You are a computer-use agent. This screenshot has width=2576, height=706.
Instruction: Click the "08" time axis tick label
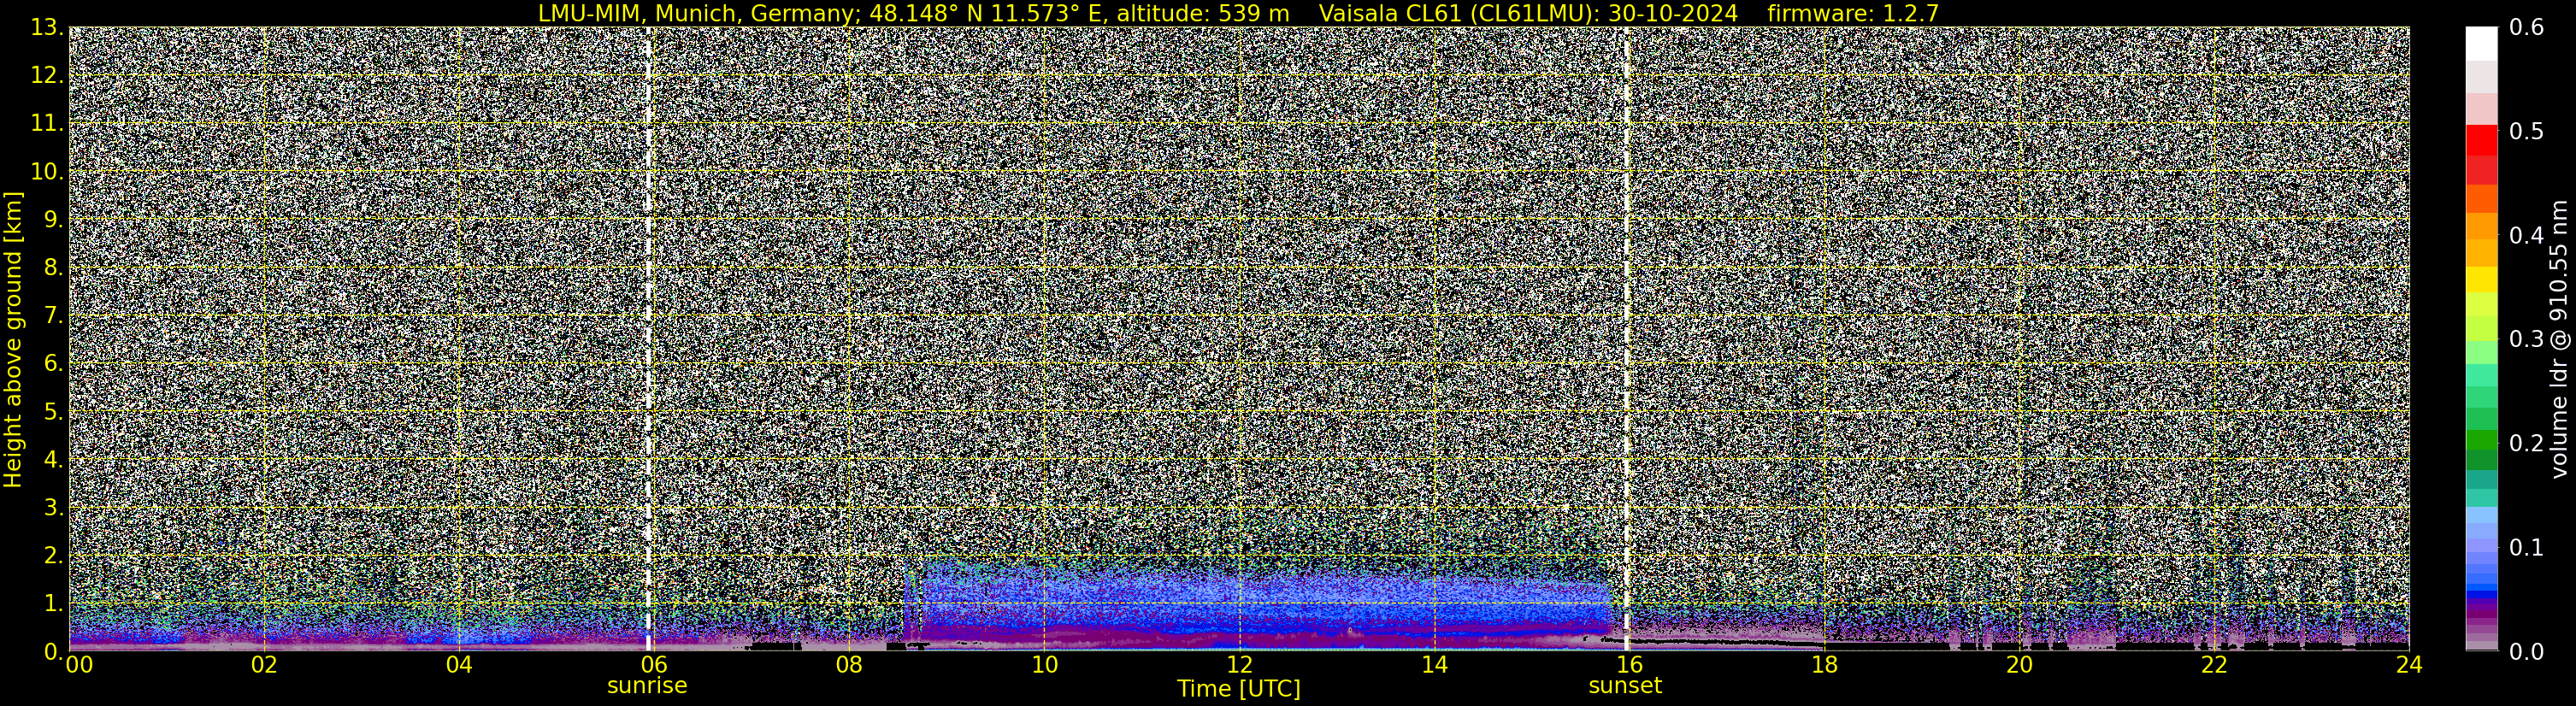click(849, 665)
